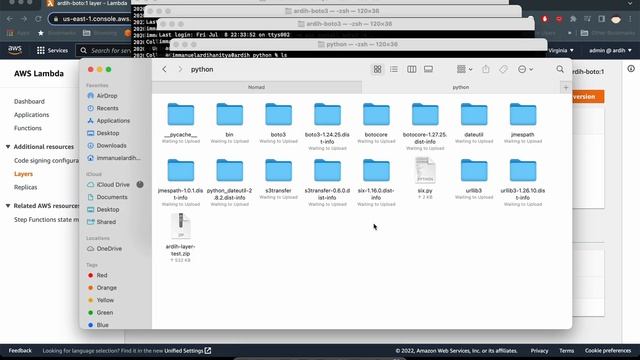
Task: Select the jmespath folder
Action: click(523, 115)
